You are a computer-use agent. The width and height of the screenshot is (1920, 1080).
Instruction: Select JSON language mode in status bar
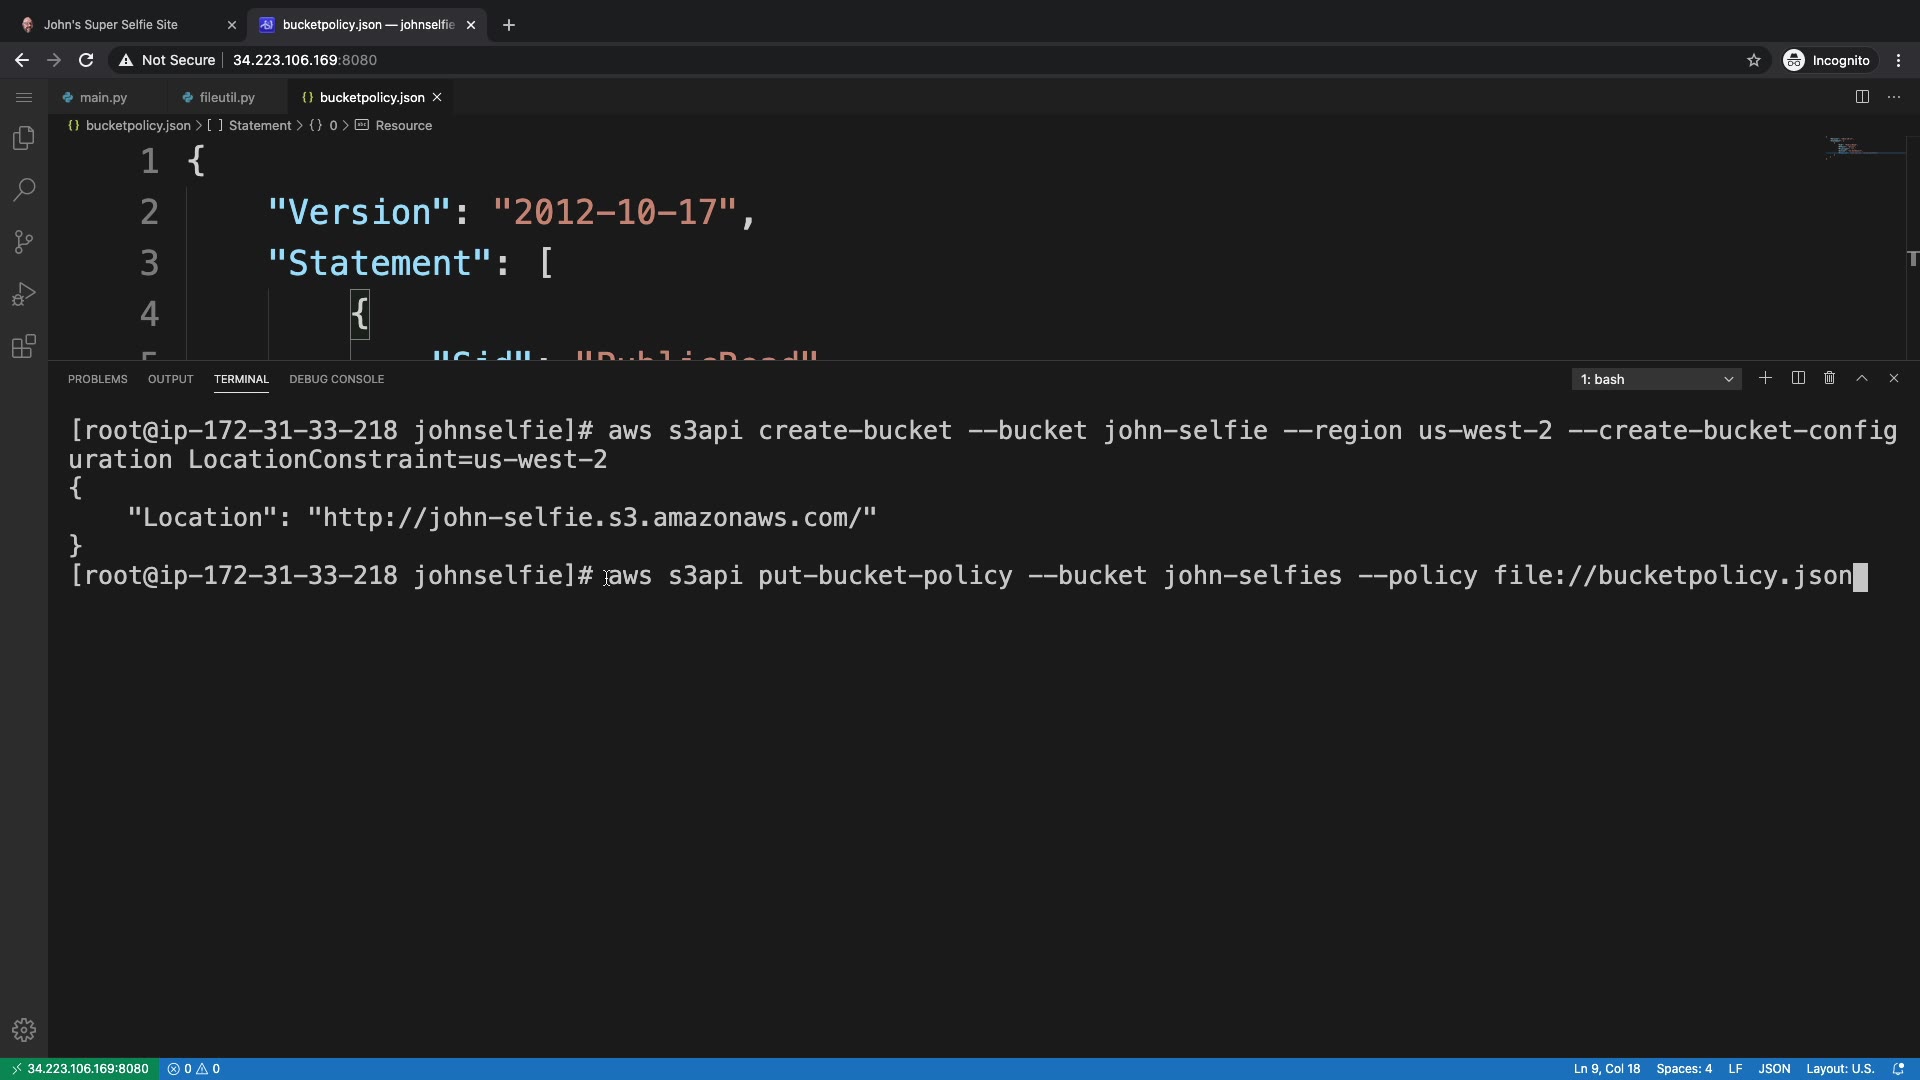coord(1773,1068)
